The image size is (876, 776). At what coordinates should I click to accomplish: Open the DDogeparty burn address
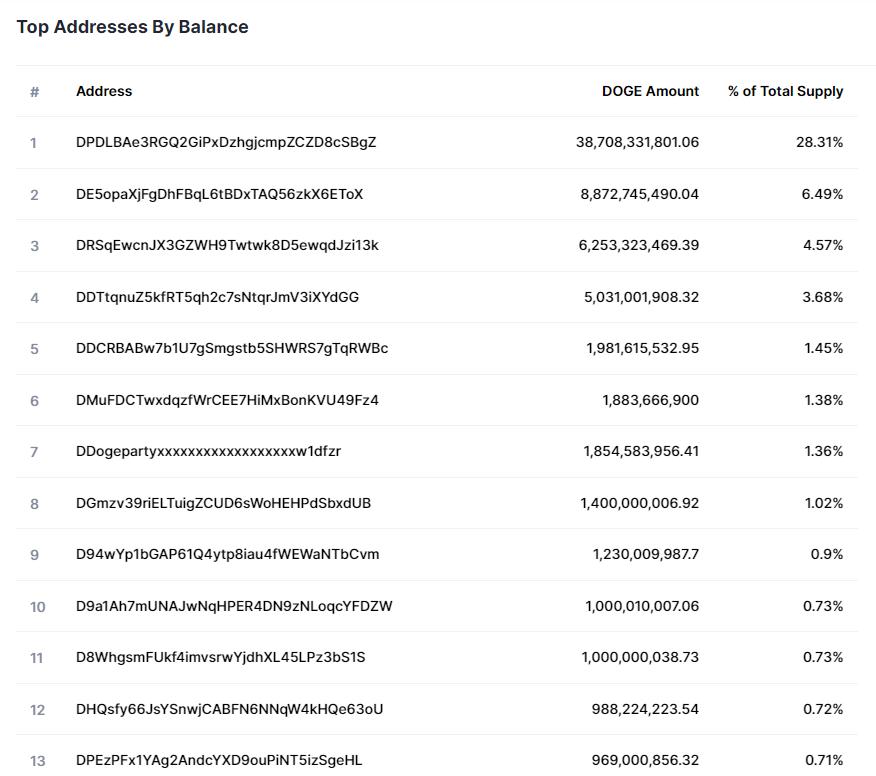click(208, 451)
